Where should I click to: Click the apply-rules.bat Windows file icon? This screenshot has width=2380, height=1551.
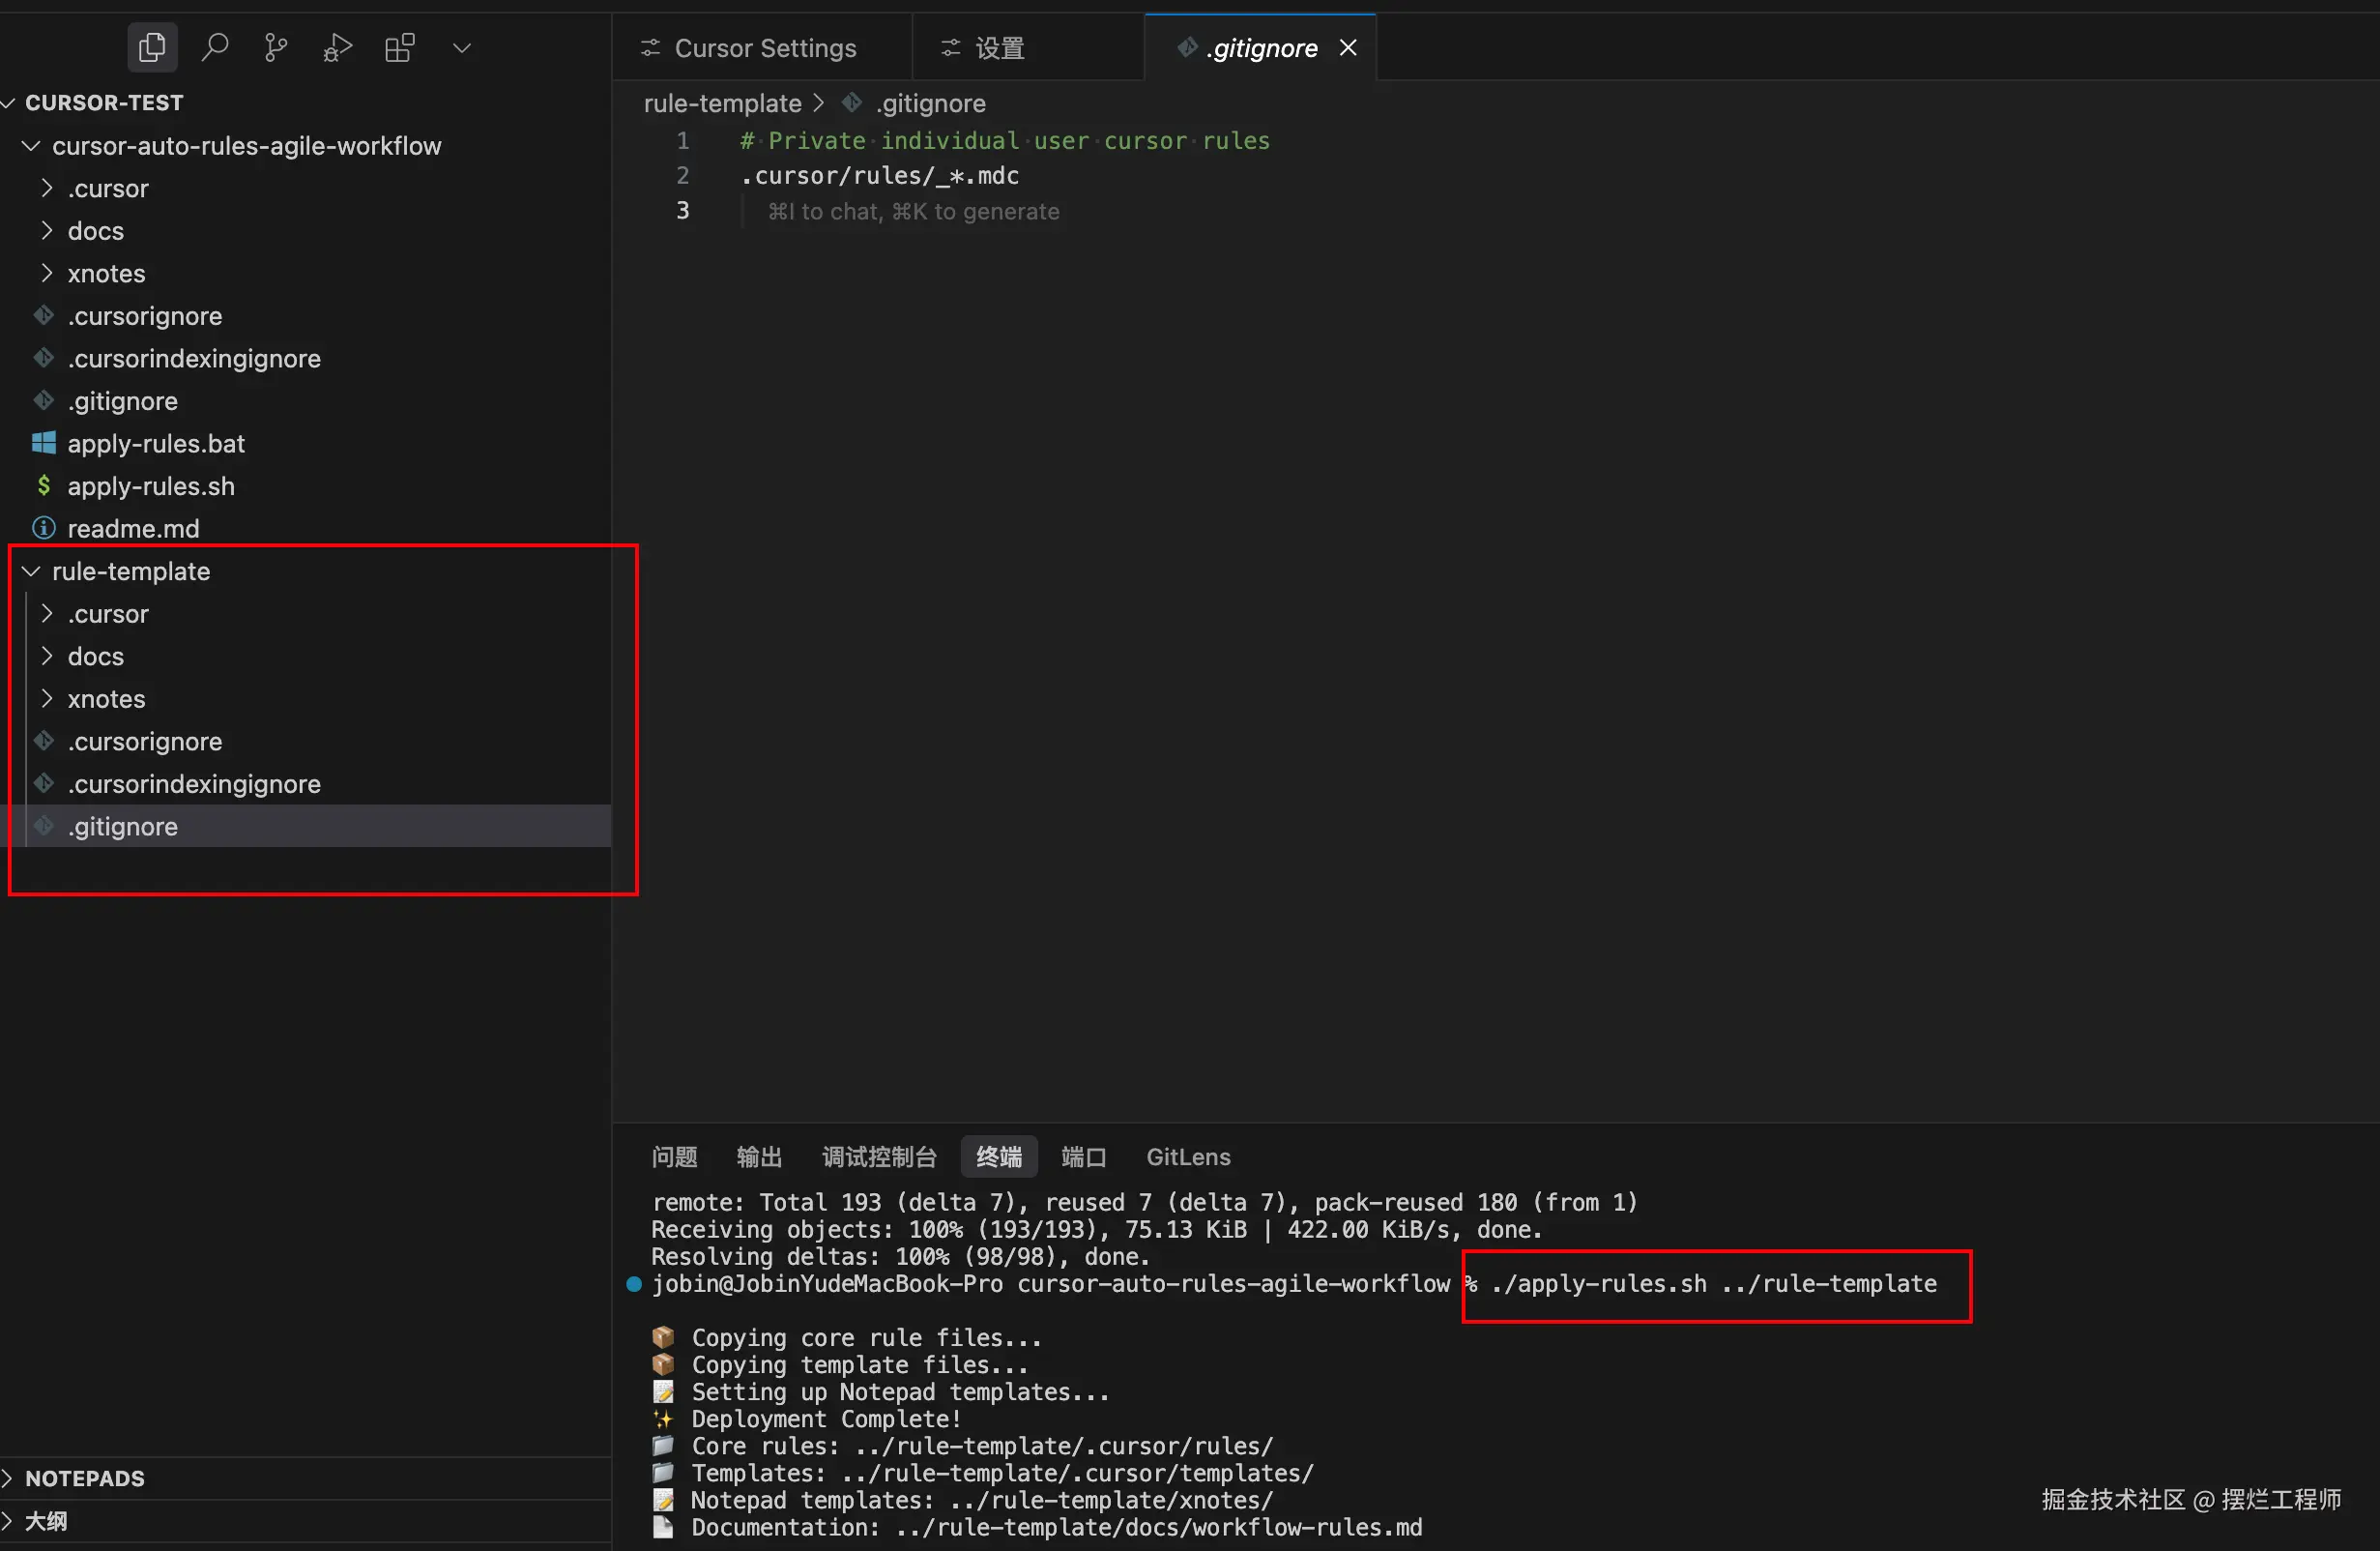[44, 443]
